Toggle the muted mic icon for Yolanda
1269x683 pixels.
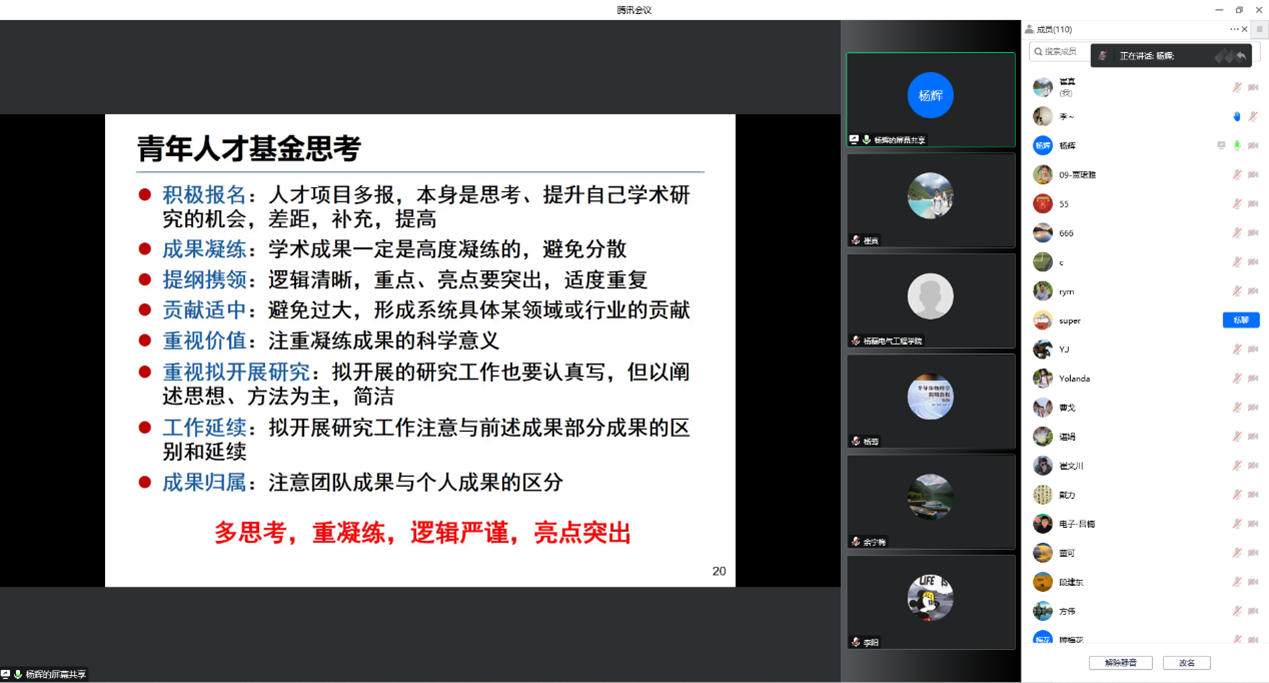pyautogui.click(x=1237, y=379)
